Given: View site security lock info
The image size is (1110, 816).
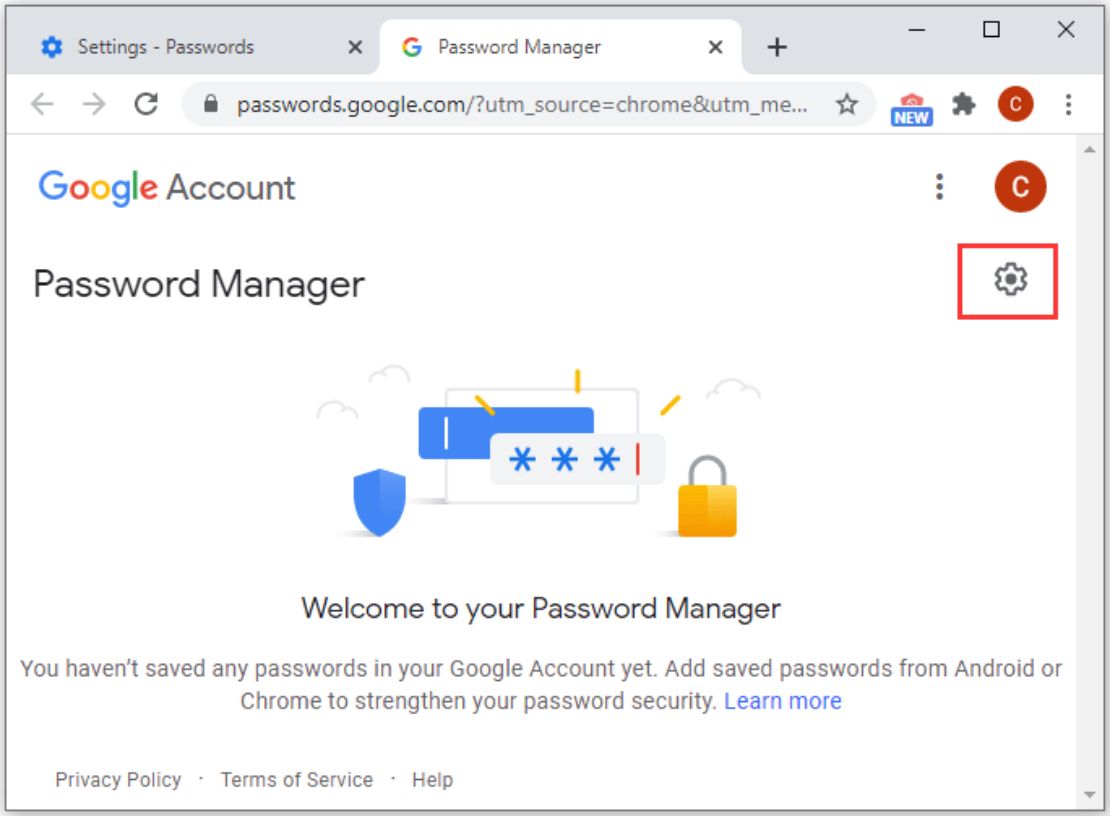Looking at the screenshot, I should (x=210, y=104).
